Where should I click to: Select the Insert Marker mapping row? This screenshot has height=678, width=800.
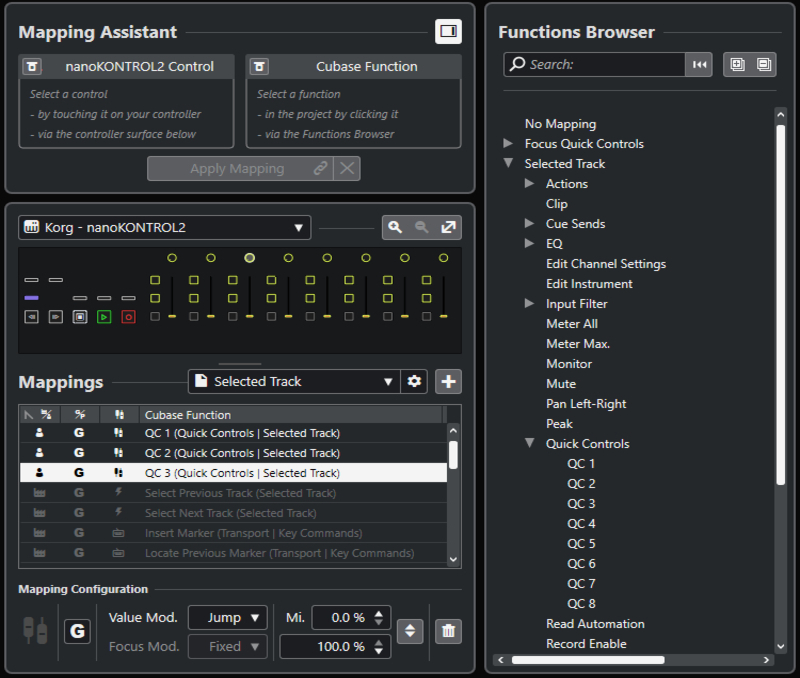pos(233,533)
